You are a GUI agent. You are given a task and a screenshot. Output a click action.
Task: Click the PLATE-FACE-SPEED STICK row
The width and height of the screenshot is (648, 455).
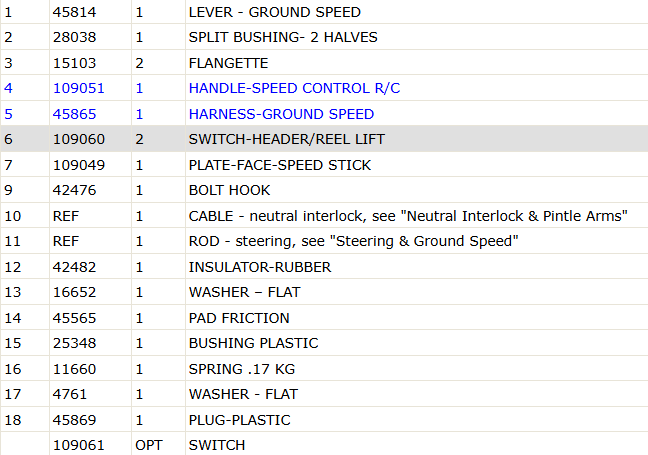coord(324,165)
